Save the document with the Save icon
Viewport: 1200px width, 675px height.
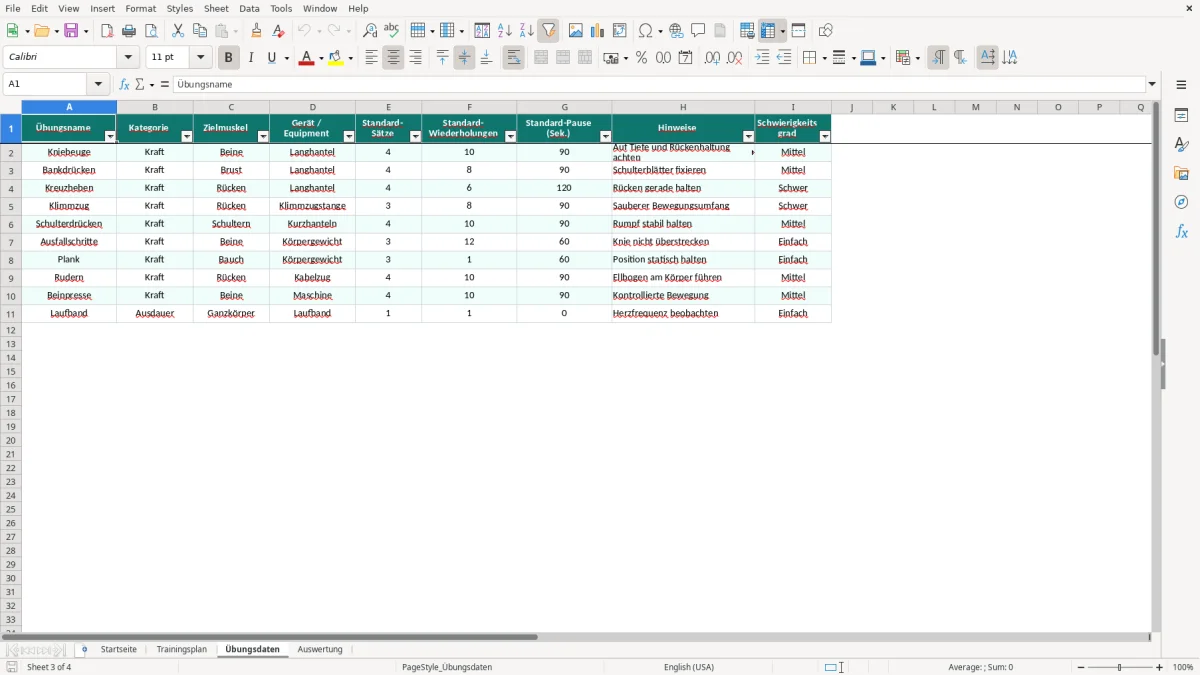pyautogui.click(x=71, y=31)
